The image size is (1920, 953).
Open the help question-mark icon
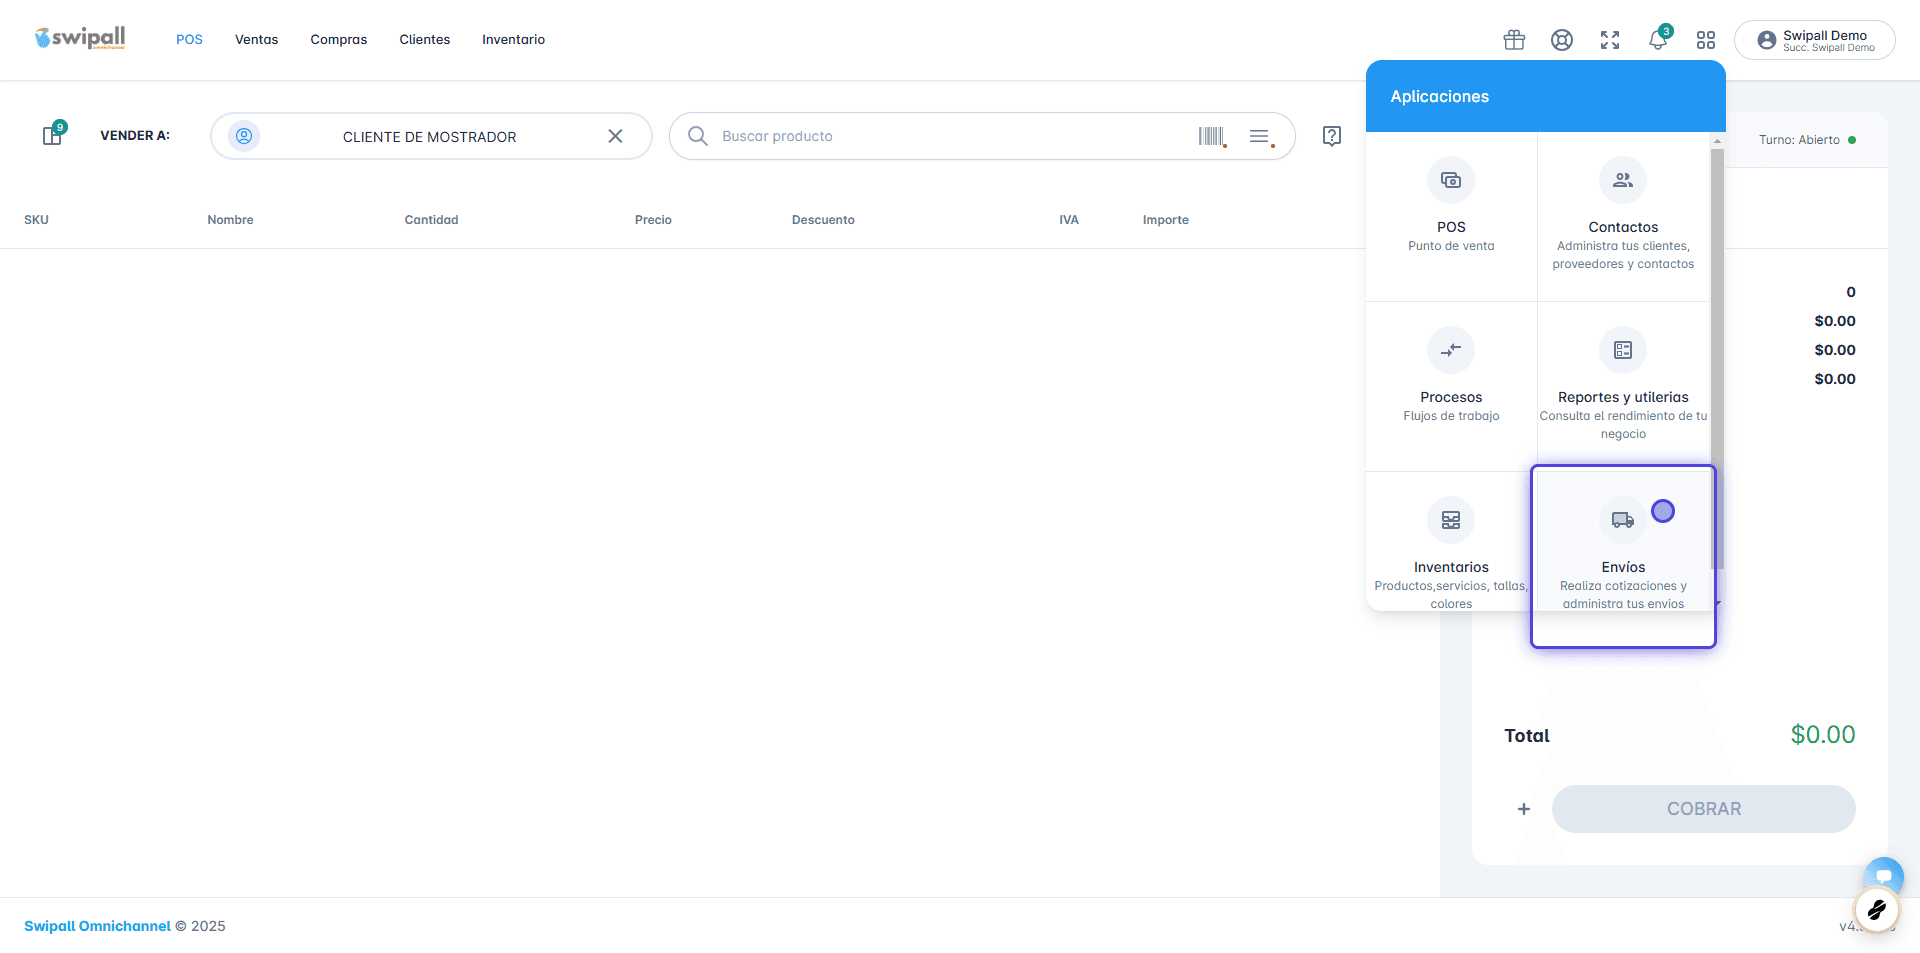[1331, 136]
